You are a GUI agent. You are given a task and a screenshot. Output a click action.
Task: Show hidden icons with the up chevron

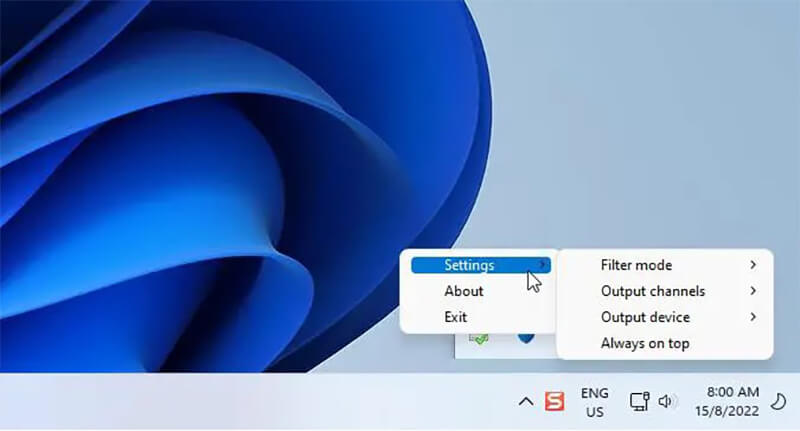(x=525, y=401)
